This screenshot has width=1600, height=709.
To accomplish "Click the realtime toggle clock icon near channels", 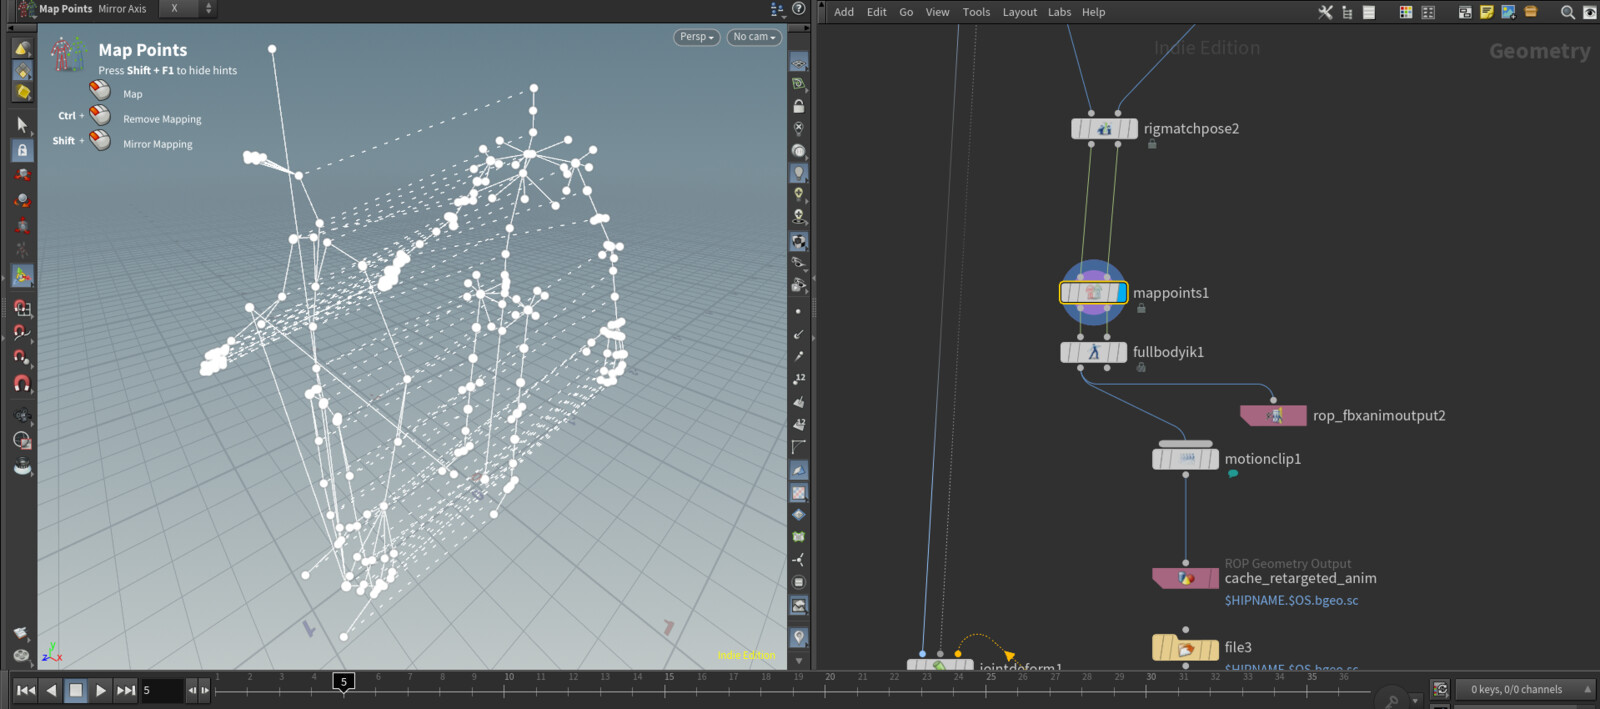I will pyautogui.click(x=1440, y=689).
